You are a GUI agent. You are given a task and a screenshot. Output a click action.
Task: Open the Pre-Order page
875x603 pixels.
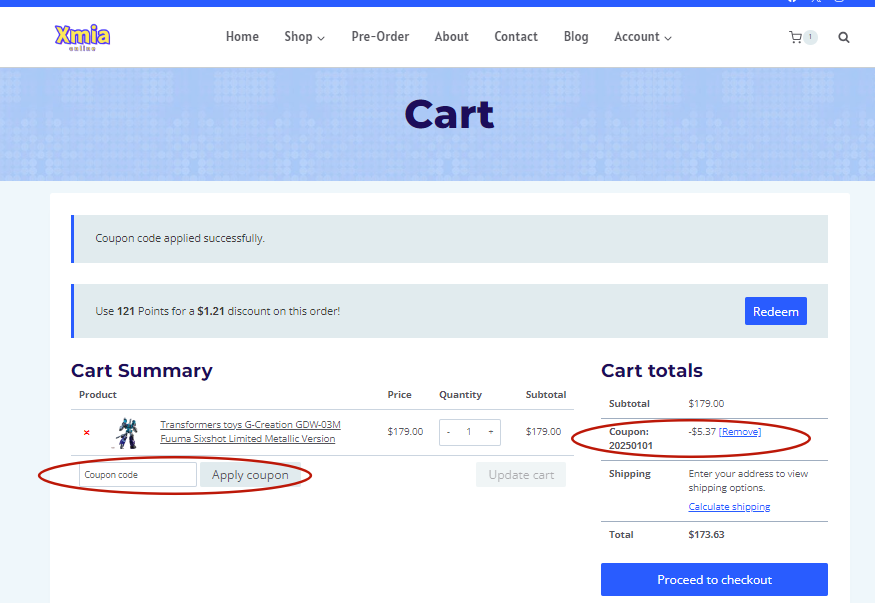[380, 37]
